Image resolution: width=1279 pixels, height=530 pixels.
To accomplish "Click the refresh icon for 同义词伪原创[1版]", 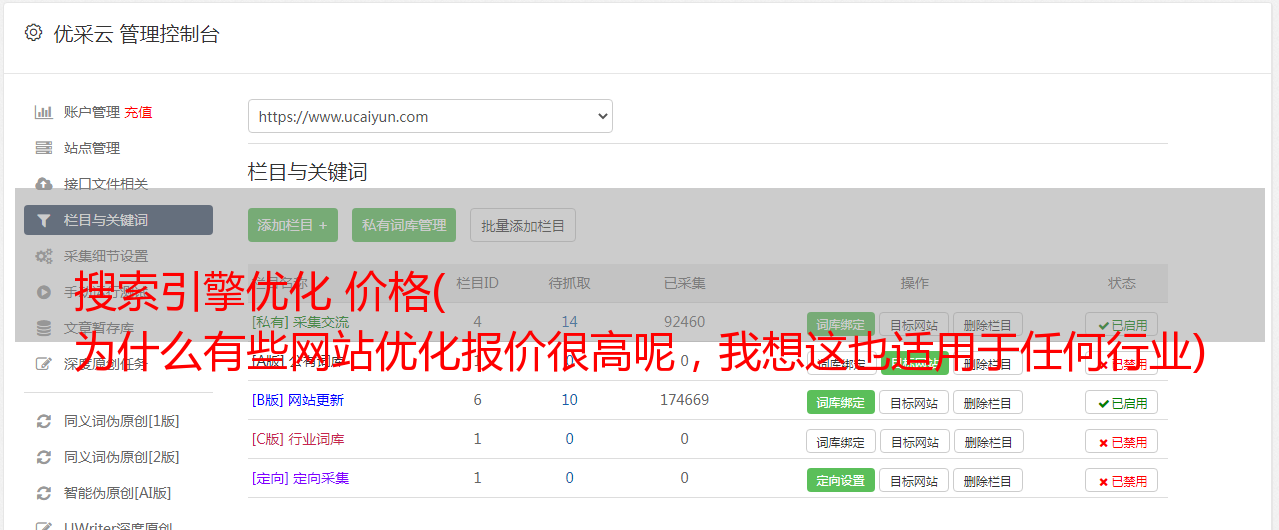I will tap(43, 421).
